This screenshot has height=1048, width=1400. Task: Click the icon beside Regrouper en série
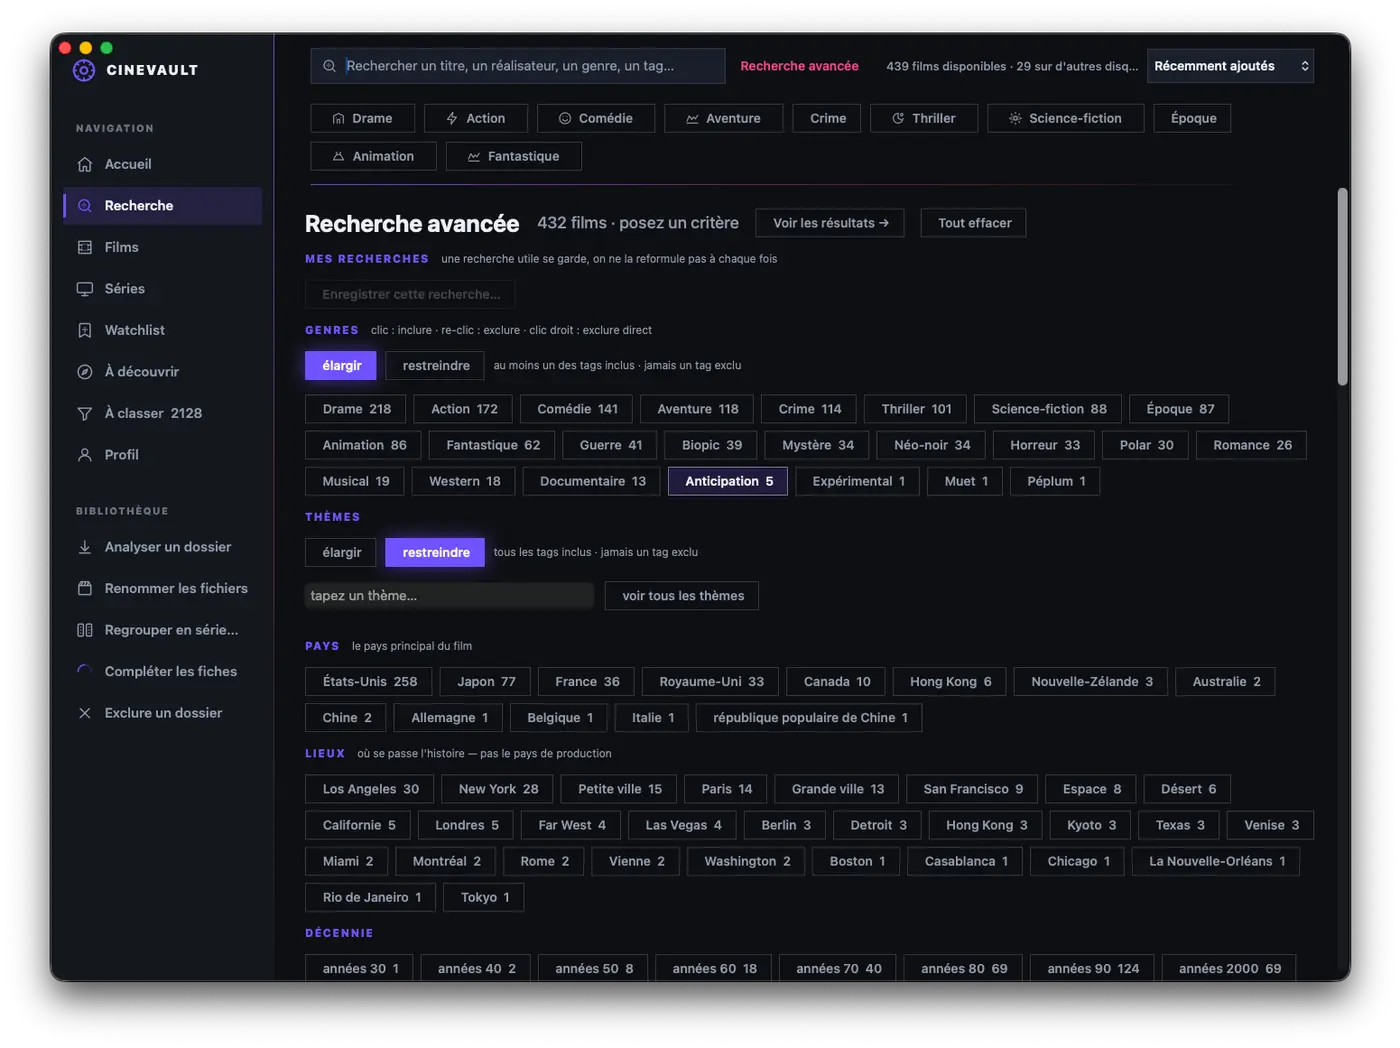pyautogui.click(x=85, y=630)
